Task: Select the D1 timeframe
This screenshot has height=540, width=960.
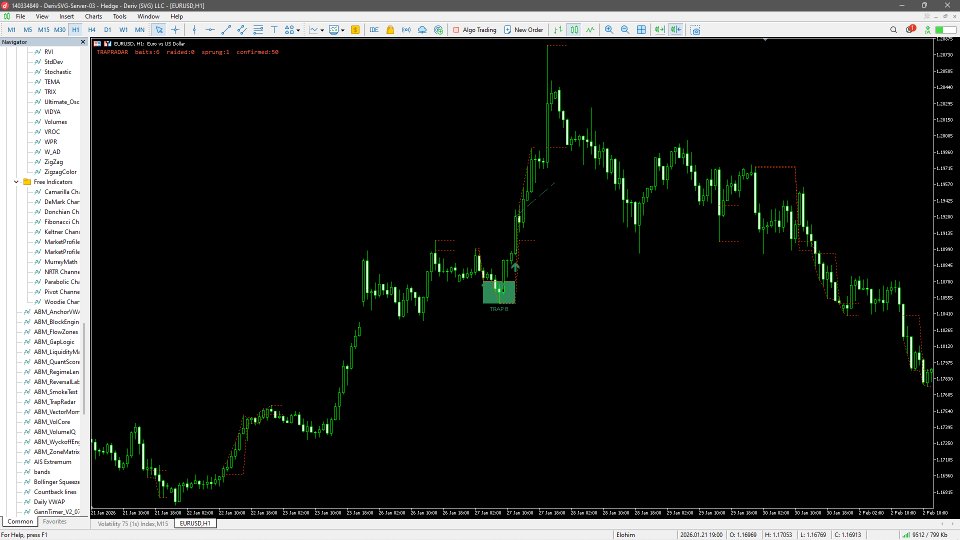Action: [x=108, y=29]
